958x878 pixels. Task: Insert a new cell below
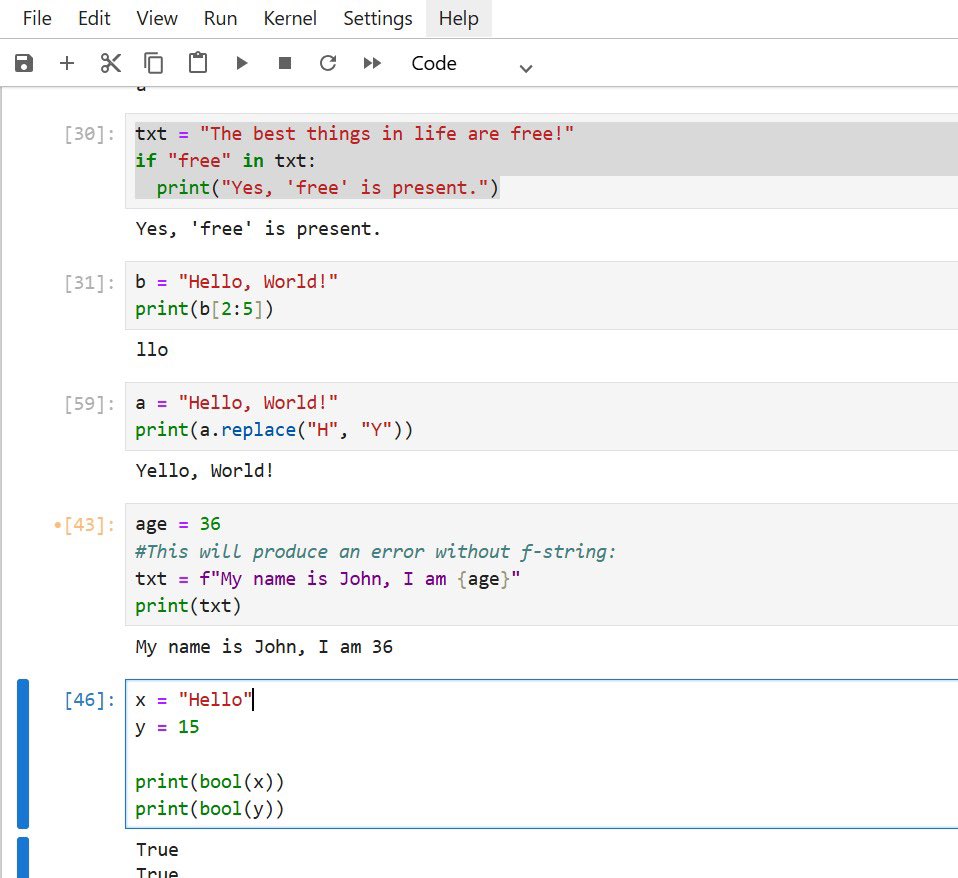coord(66,62)
